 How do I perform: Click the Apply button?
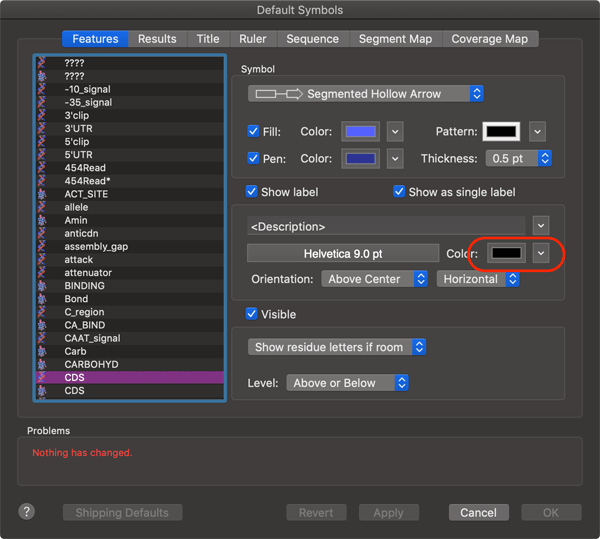click(389, 512)
